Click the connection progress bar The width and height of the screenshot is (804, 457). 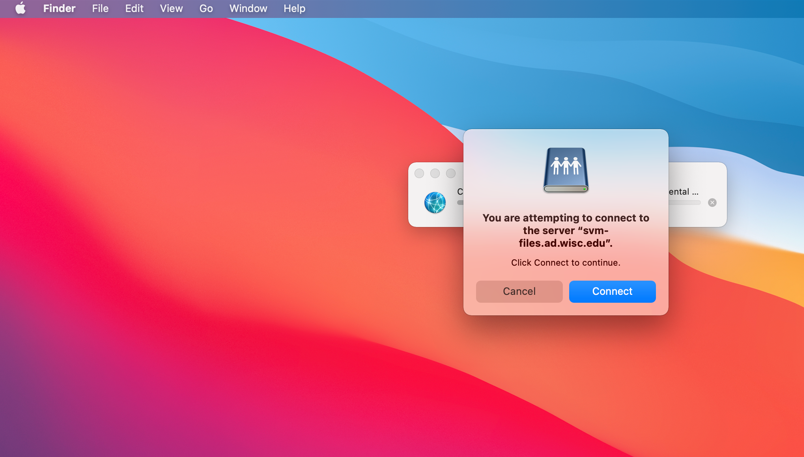pos(685,203)
